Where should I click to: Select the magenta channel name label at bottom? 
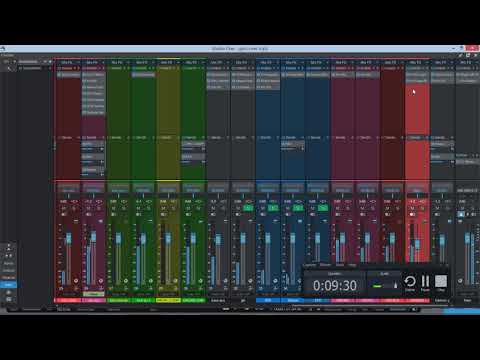click(x=93, y=300)
